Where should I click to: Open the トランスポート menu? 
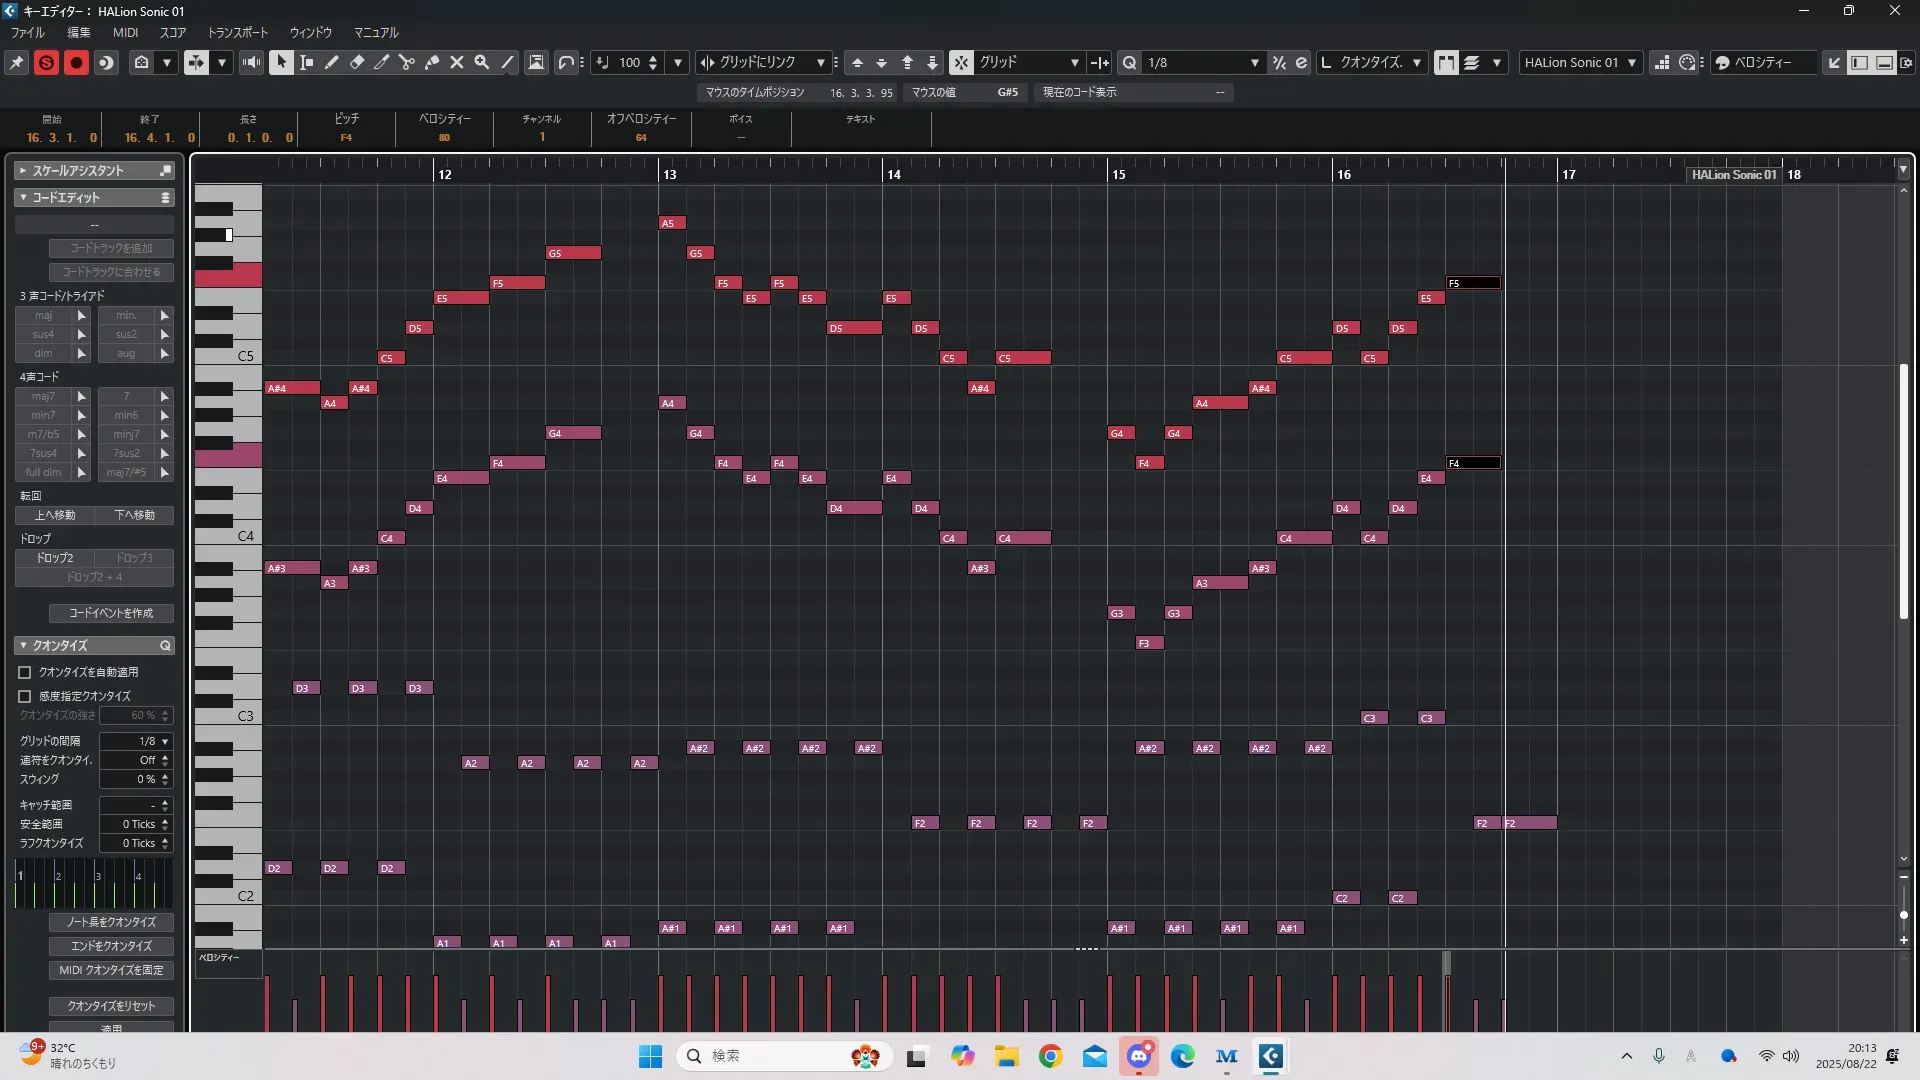237,32
